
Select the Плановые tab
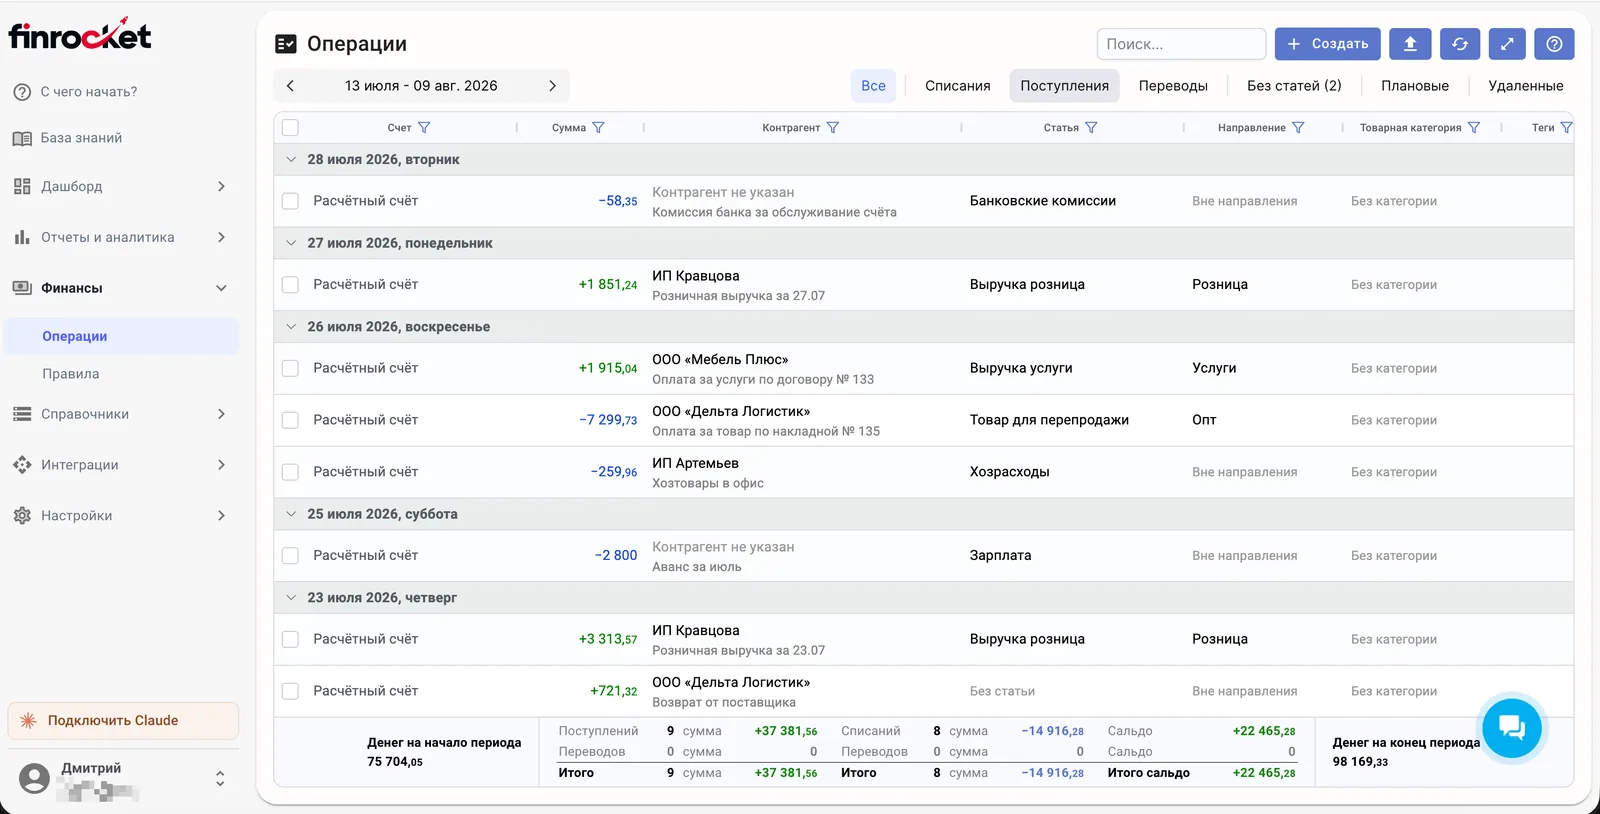1415,86
